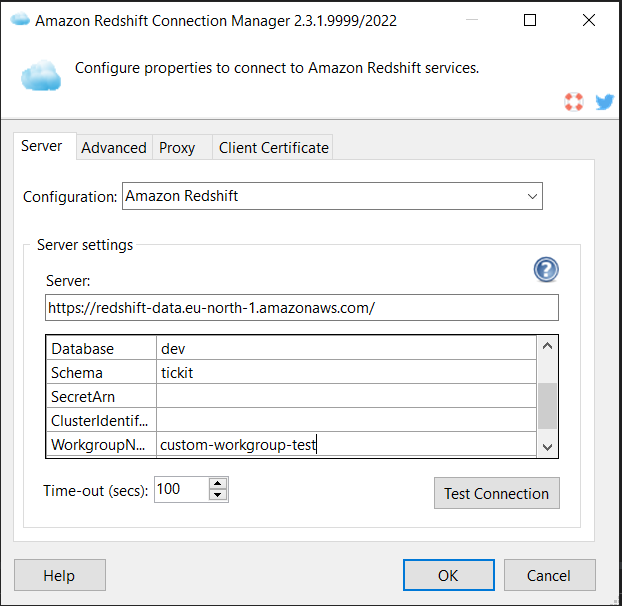Image resolution: width=622 pixels, height=606 pixels.
Task: Click the property grid scroll-down arrow
Action: coord(547,447)
